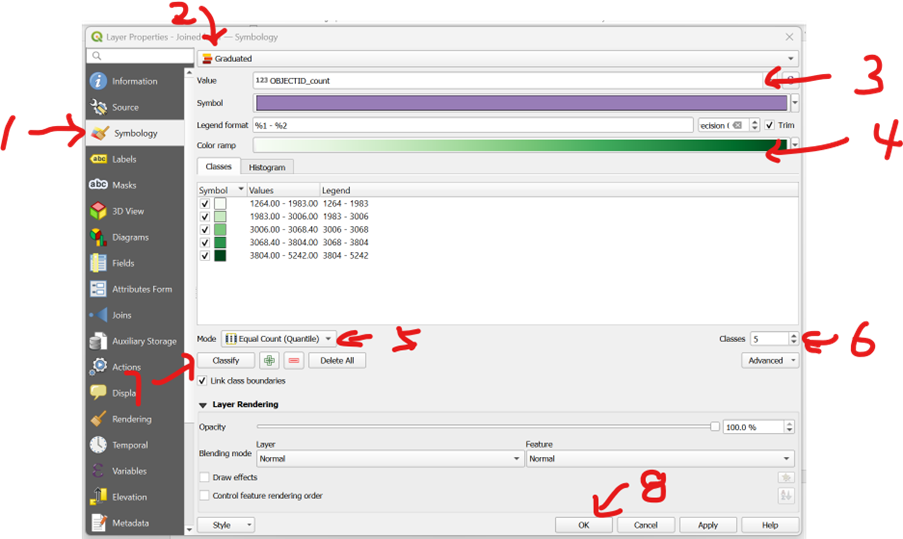Click the Delete All button
This screenshot has height=539, width=903.
(337, 360)
